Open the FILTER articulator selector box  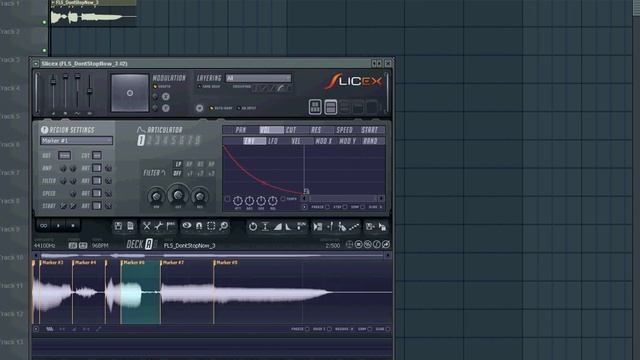coord(97,181)
